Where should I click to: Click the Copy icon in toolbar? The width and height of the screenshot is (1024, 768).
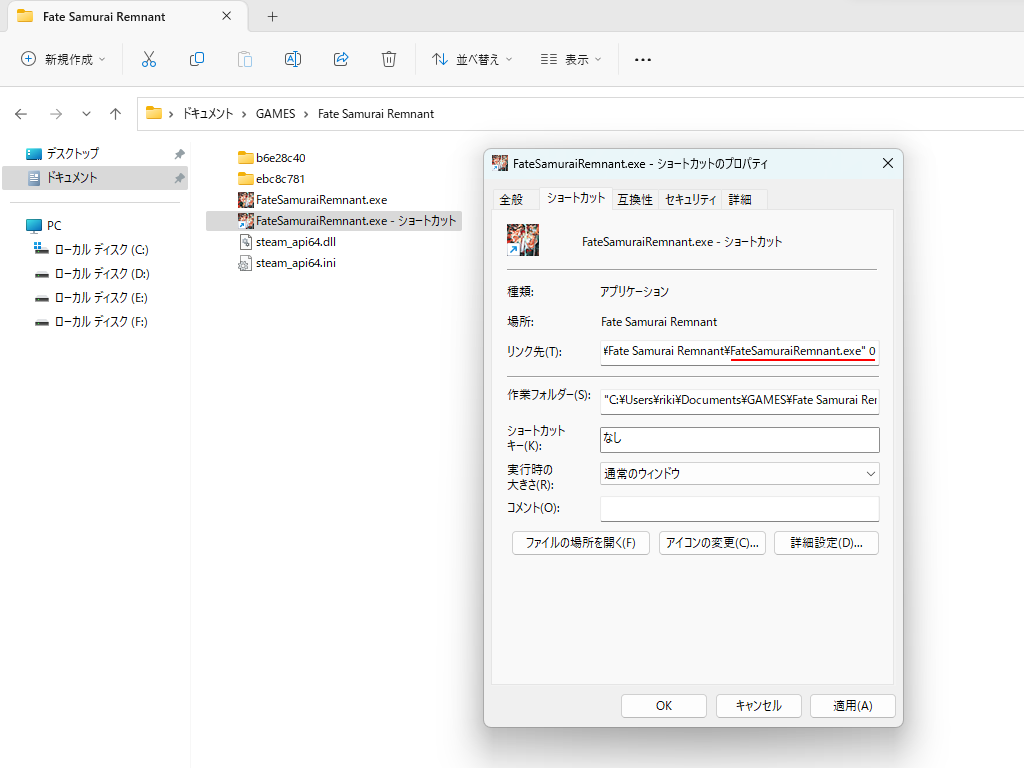tap(197, 59)
